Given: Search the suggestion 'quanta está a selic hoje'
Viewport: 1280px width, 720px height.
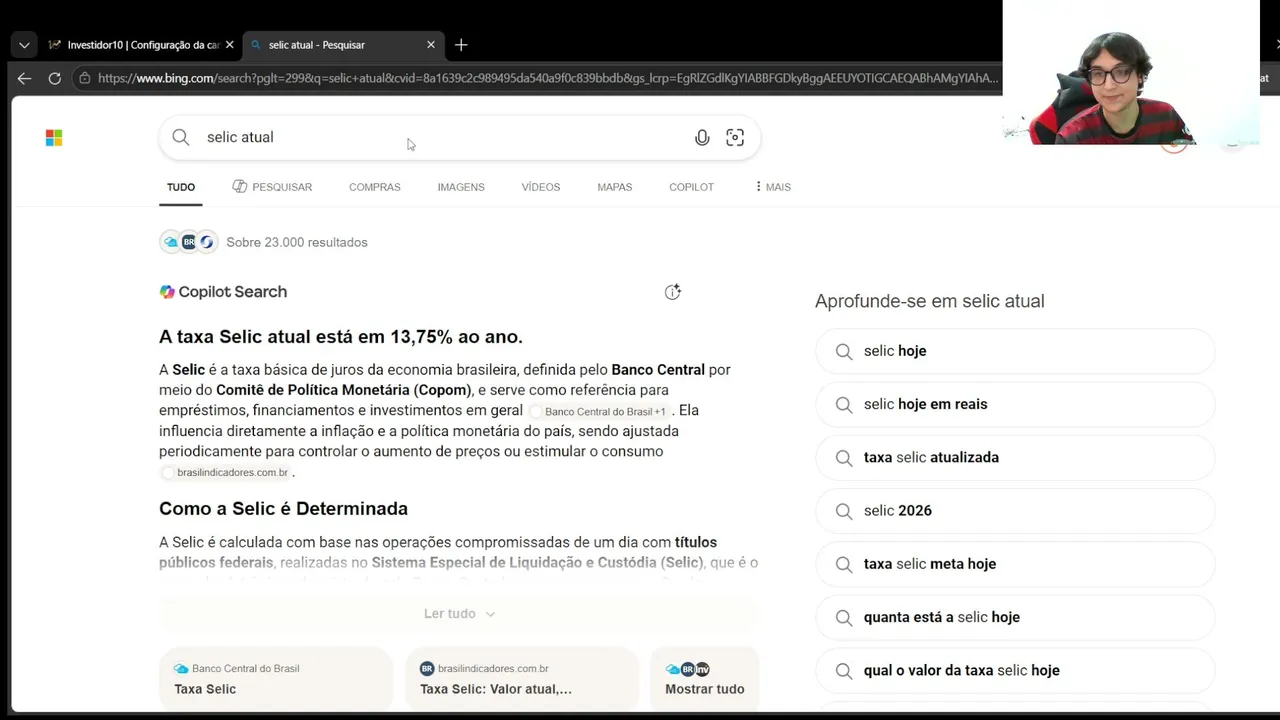Looking at the screenshot, I should pos(1015,617).
